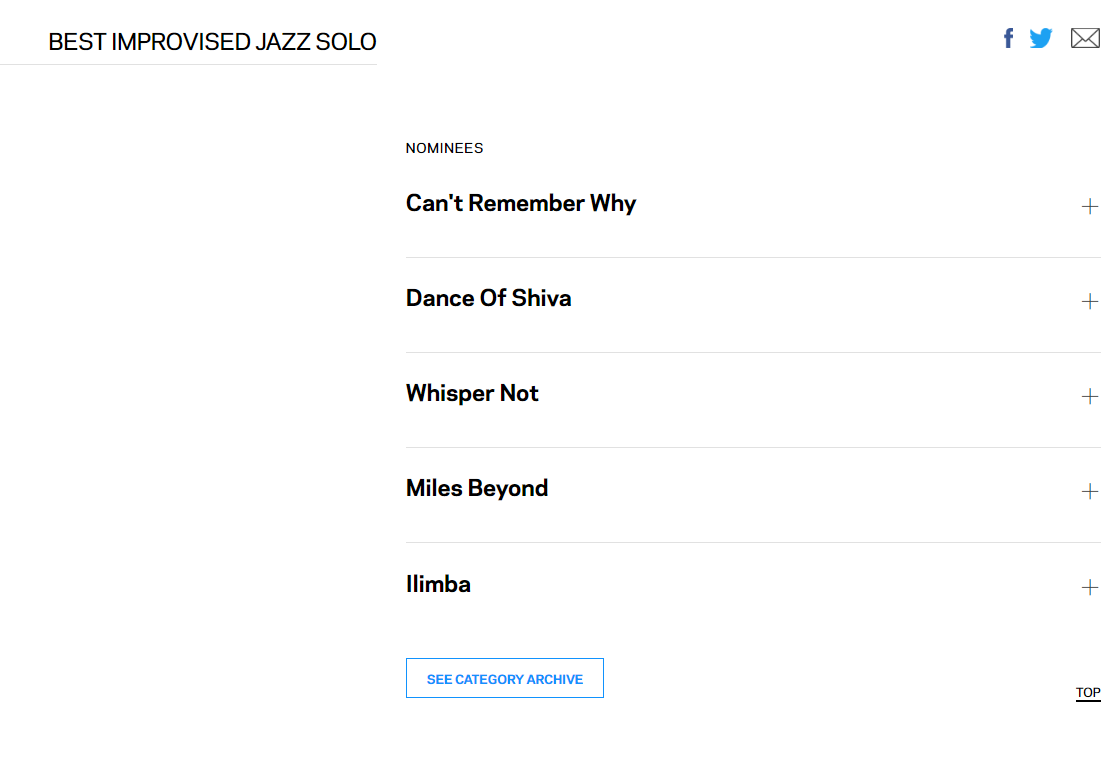The height and width of the screenshot is (764, 1120).
Task: Select the Can't Remember Why nominee title
Action: (521, 204)
